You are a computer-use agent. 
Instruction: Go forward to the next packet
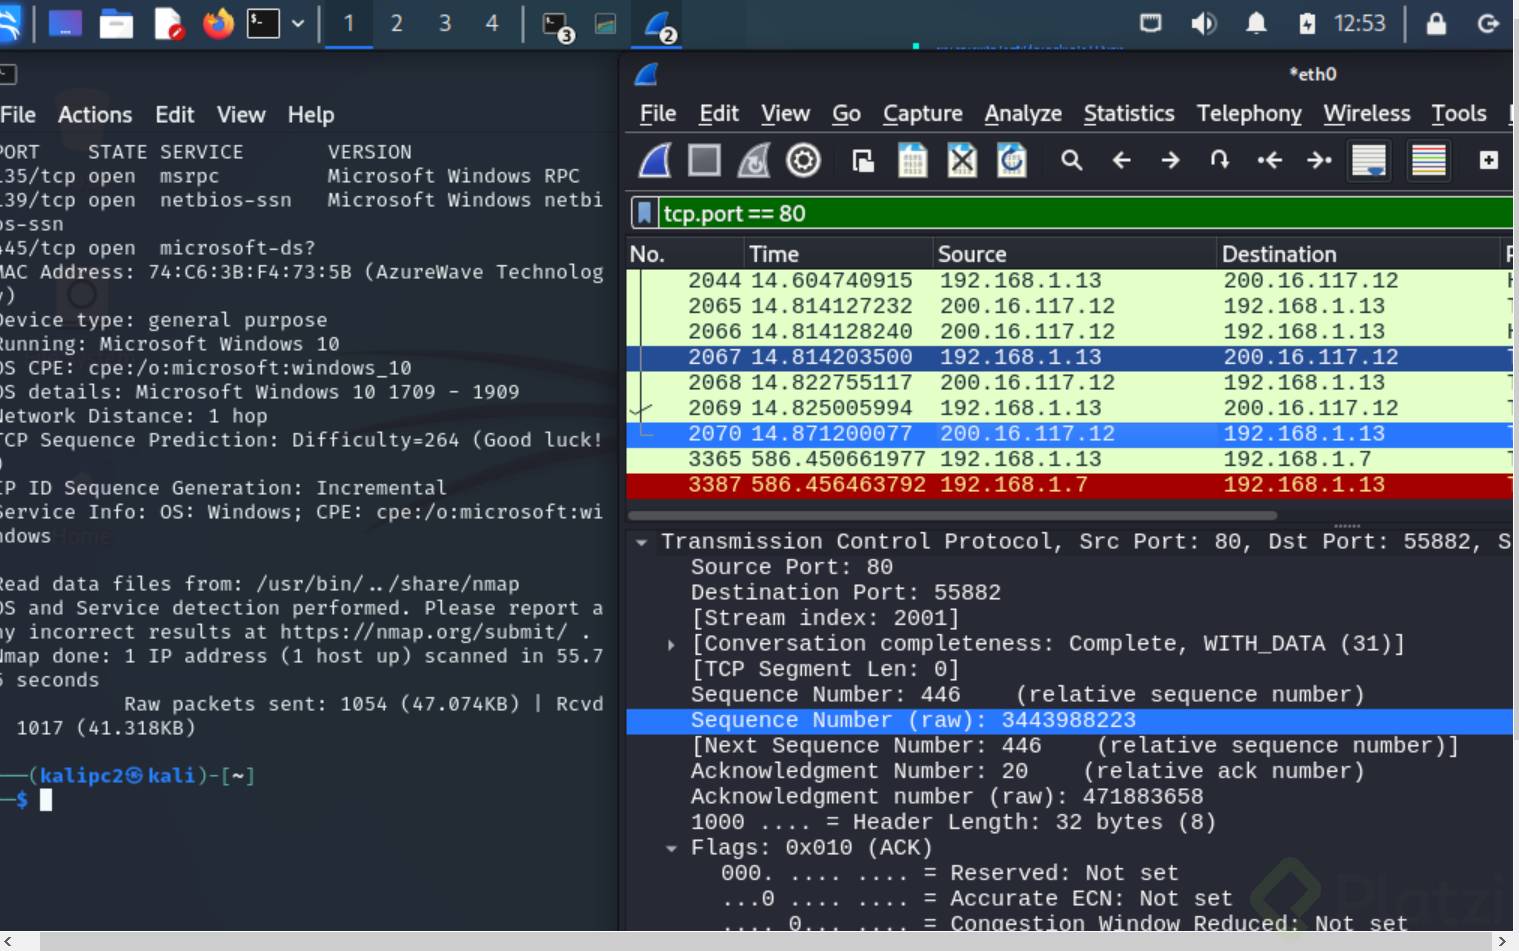tap(1170, 160)
